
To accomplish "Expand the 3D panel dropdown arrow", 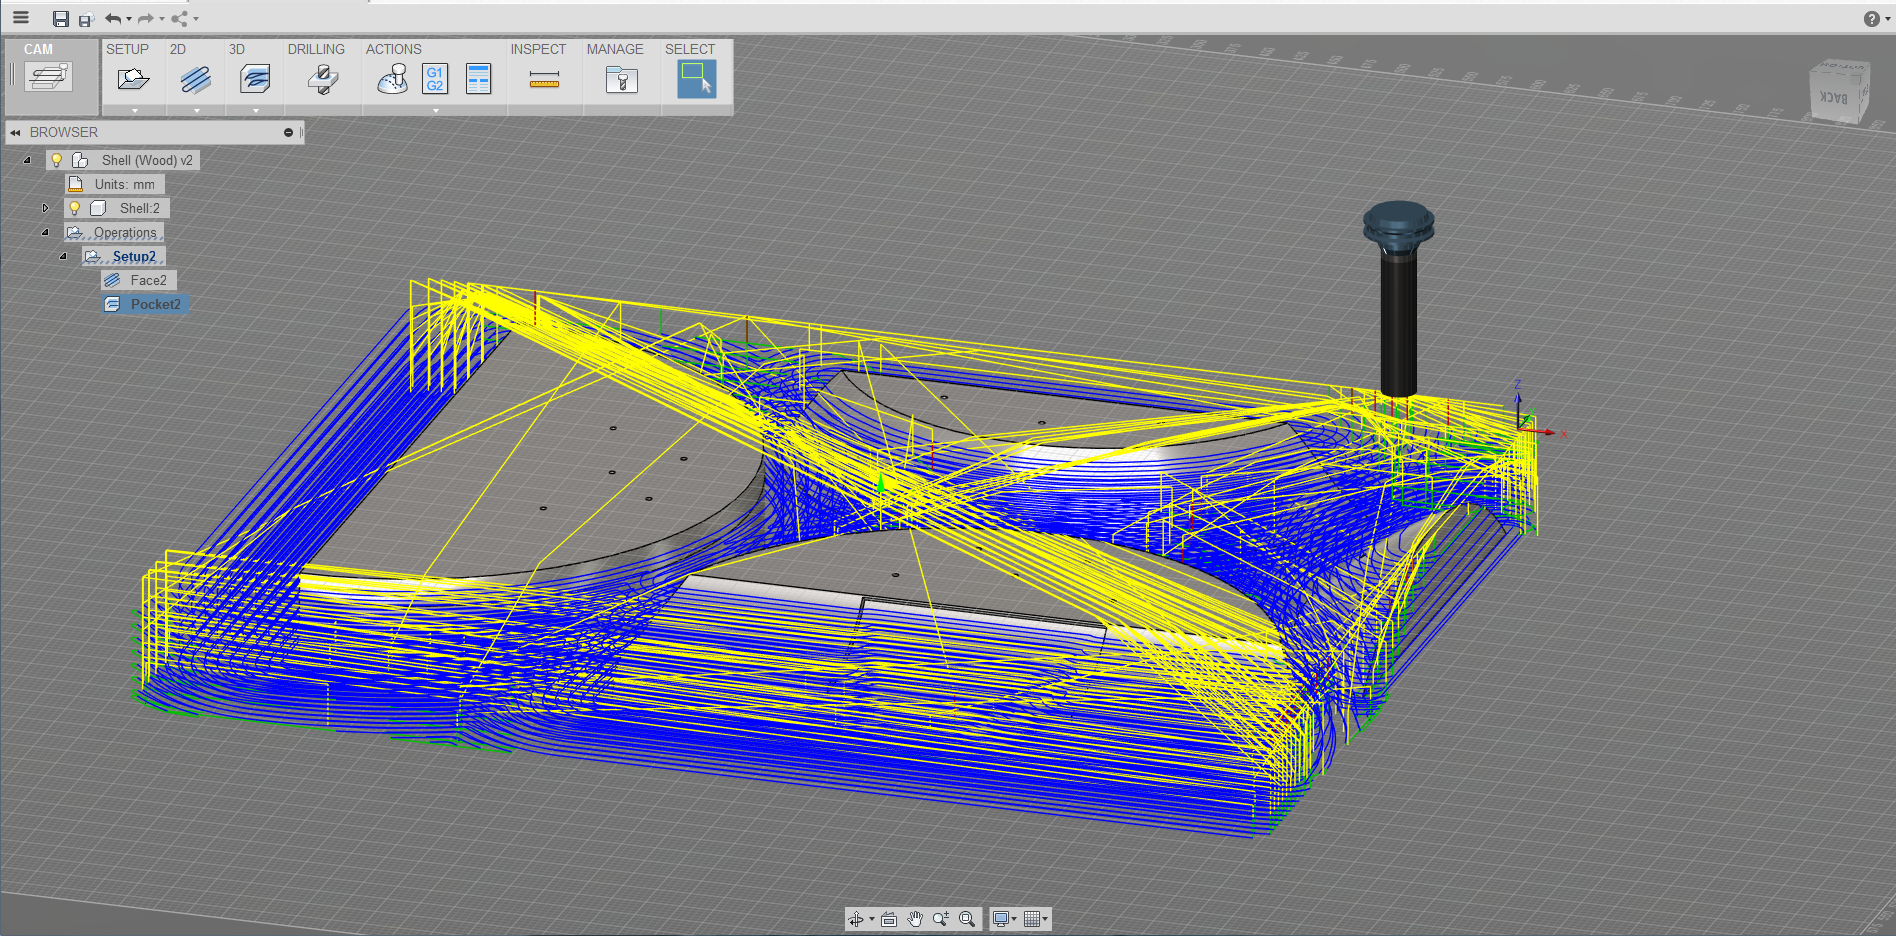I will [255, 110].
